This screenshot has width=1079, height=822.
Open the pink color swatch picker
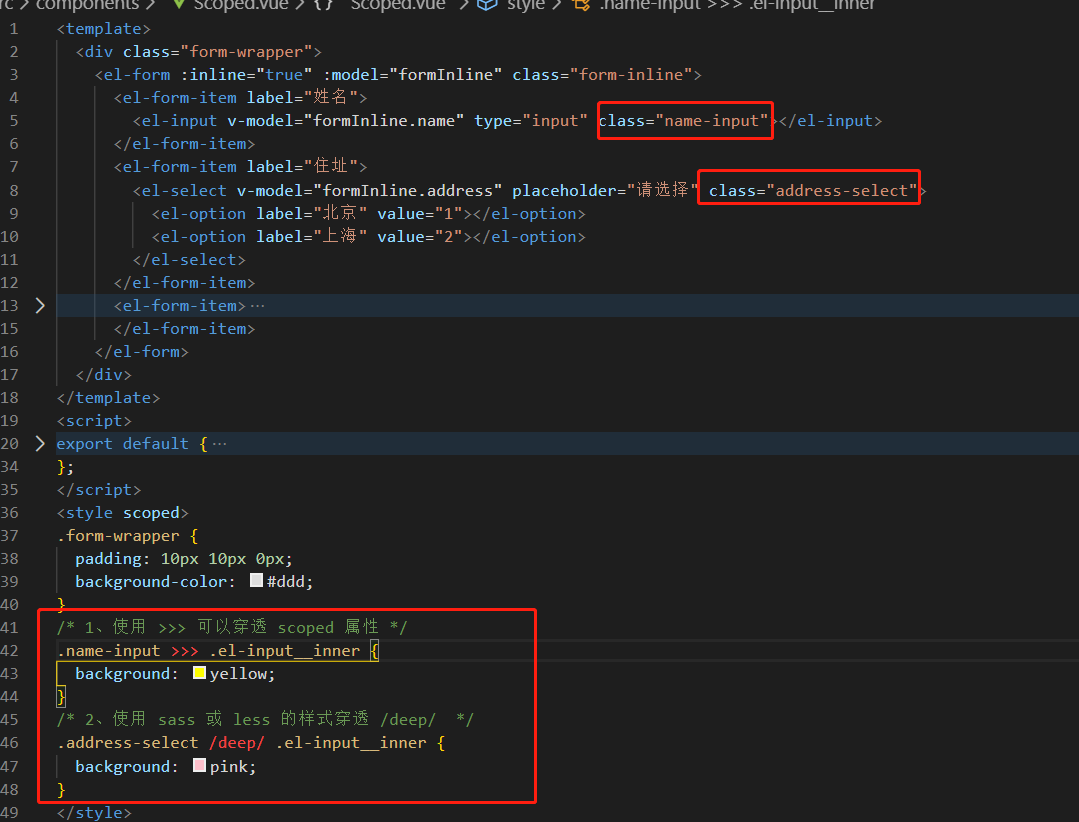point(200,765)
